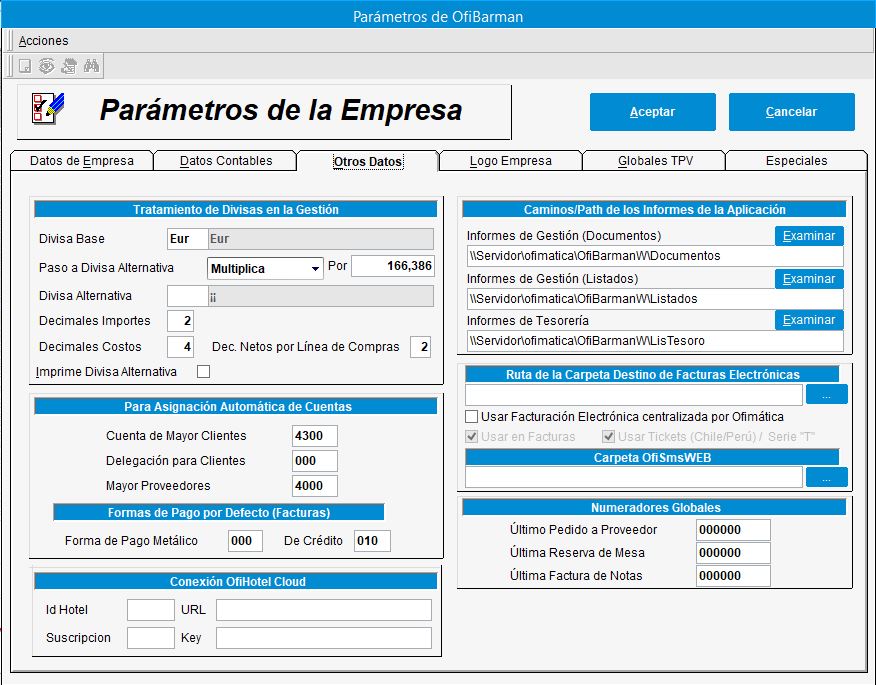This screenshot has height=685, width=876.
Task: Click the Divisa Base label
Action: [x=72, y=239]
